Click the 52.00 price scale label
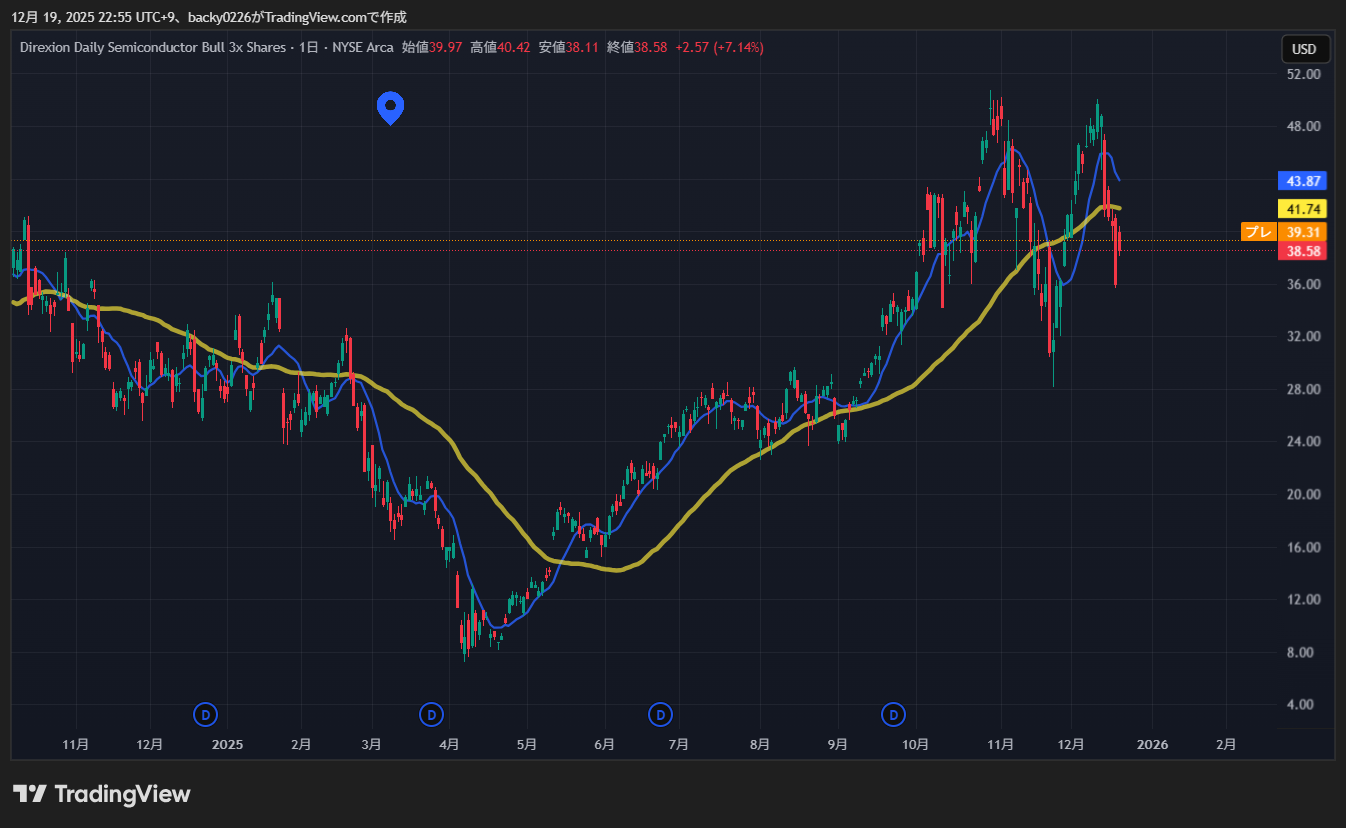The height and width of the screenshot is (828, 1346). [x=1304, y=74]
